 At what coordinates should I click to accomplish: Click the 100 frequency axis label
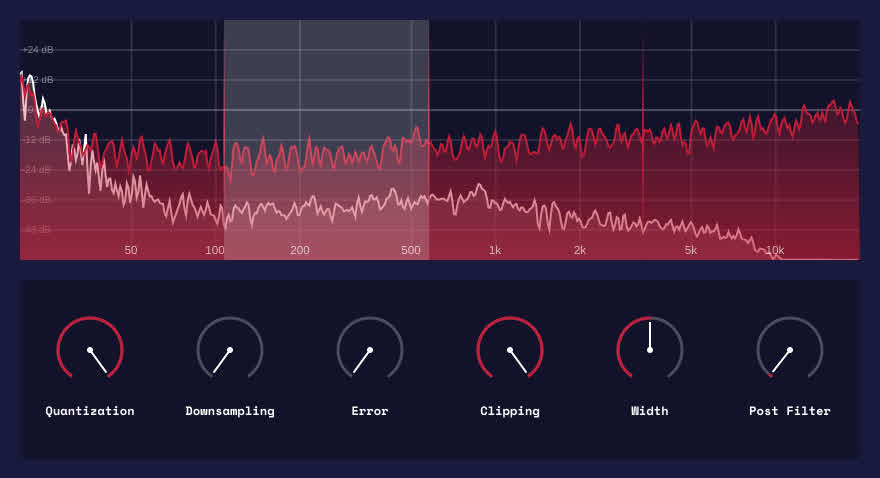(215, 250)
